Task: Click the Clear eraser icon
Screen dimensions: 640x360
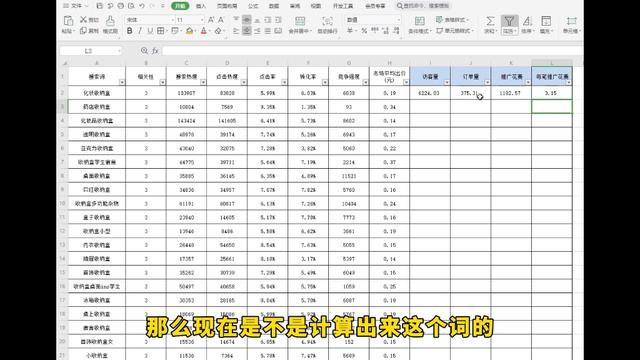Action: click(x=218, y=31)
